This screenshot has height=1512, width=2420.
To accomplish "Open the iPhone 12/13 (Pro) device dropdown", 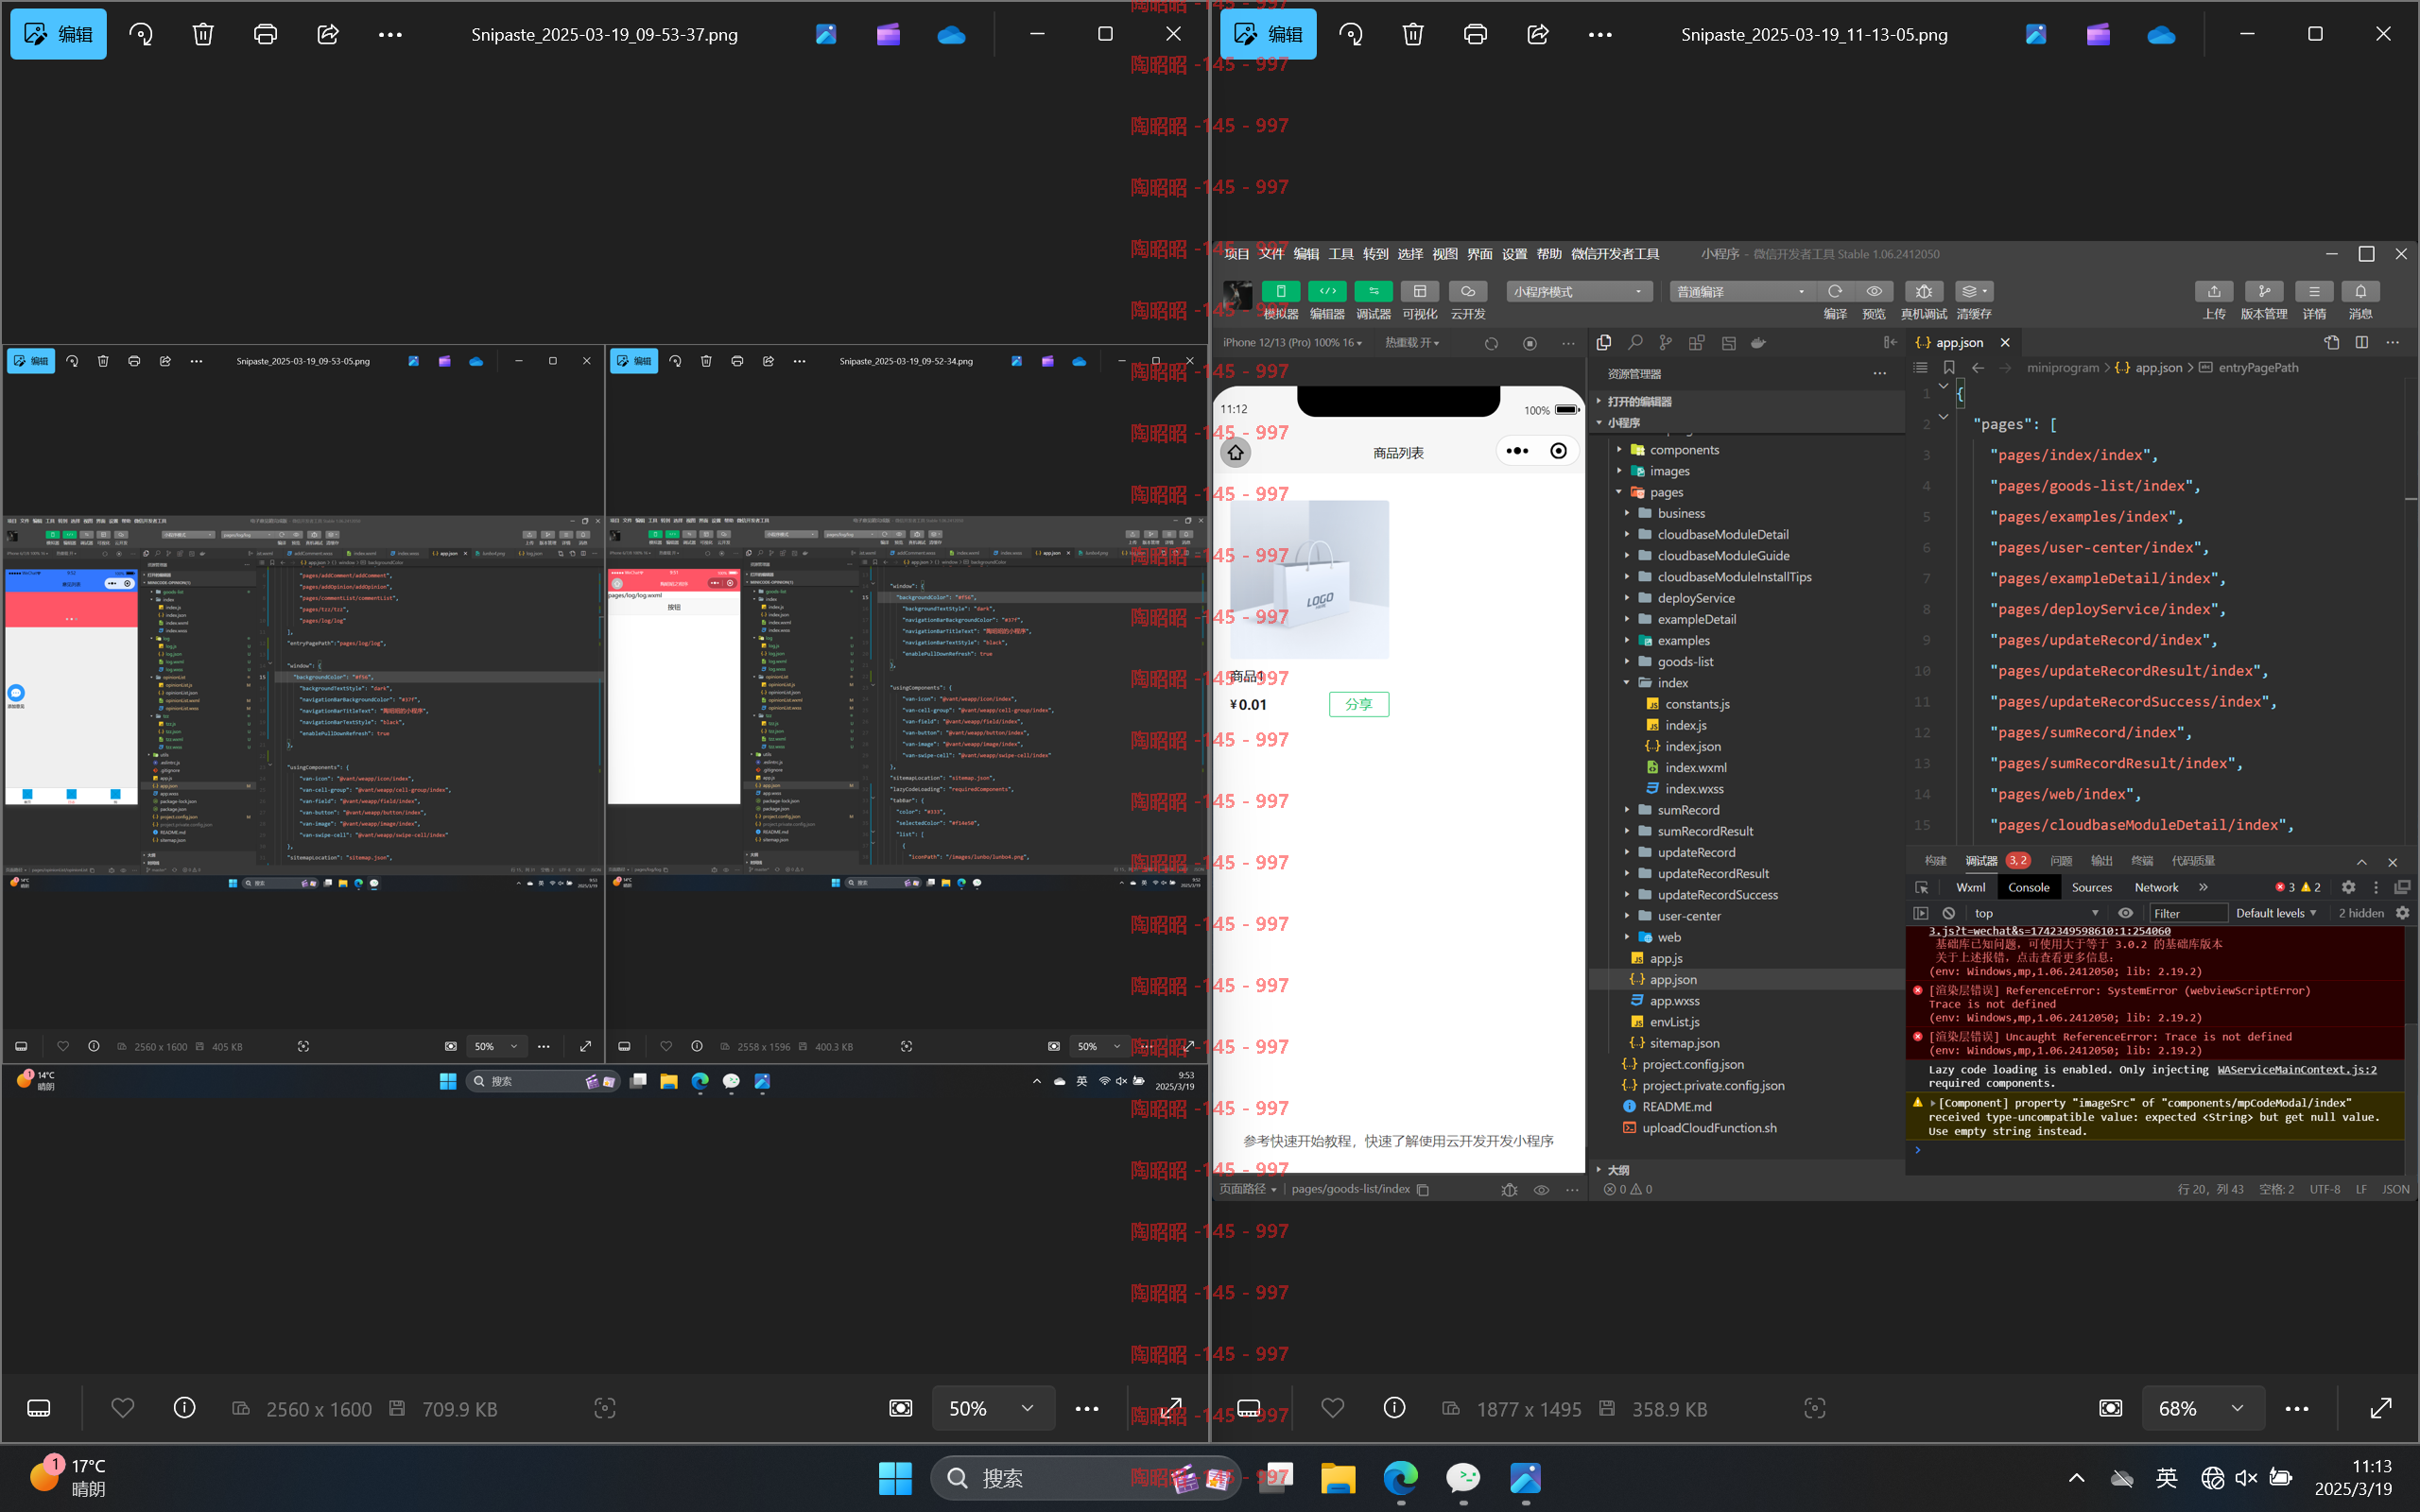I will pyautogui.click(x=1293, y=342).
